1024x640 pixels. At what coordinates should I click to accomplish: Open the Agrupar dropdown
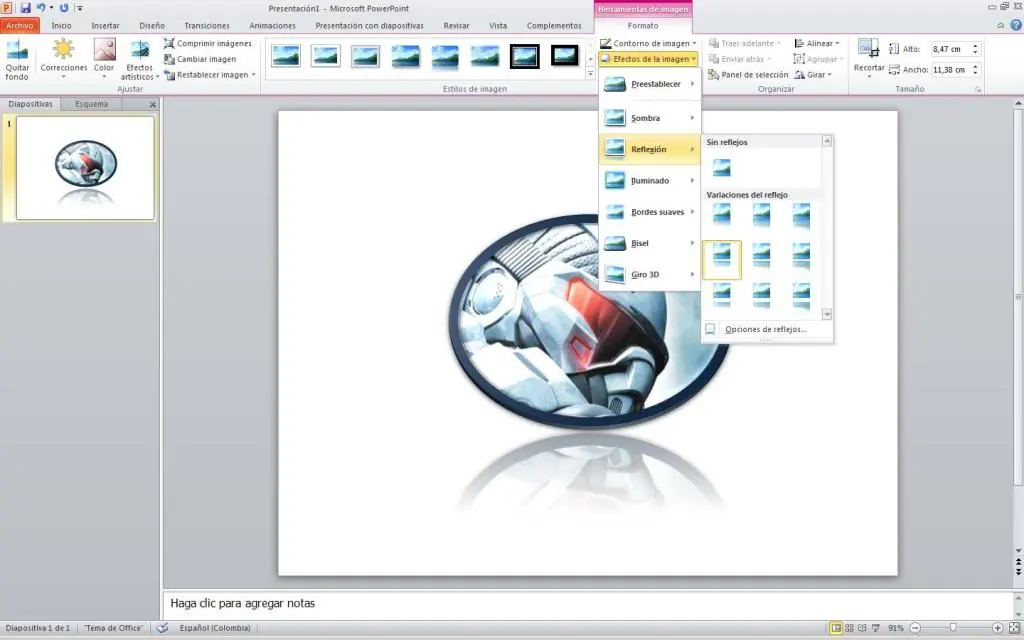click(817, 59)
